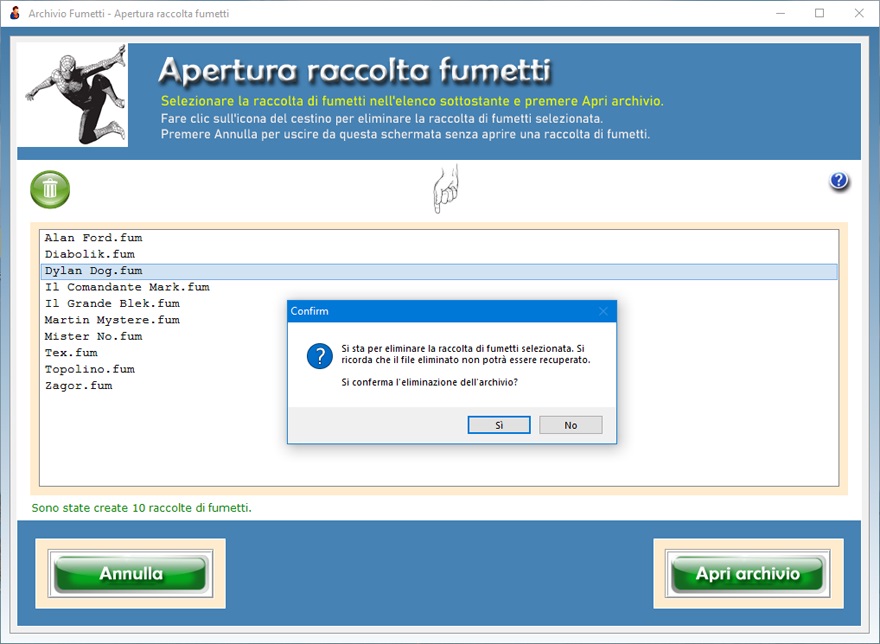Decline deletion with the No button
Image resolution: width=880 pixels, height=644 pixels.
click(x=571, y=425)
